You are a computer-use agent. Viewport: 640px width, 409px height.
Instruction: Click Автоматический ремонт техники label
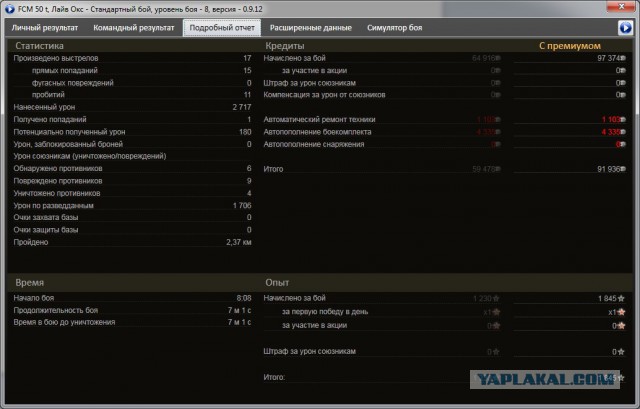point(319,119)
